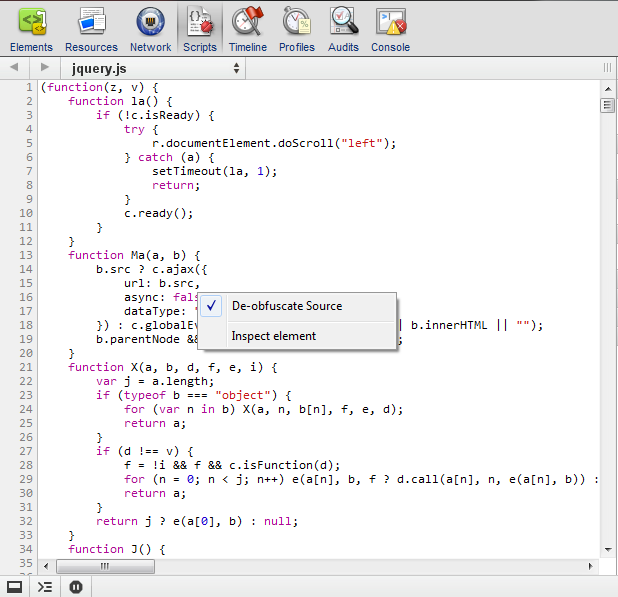Click the text 'if (!c.isReady) {'
Viewport: 618px width, 597px height.
pyautogui.click(x=155, y=115)
